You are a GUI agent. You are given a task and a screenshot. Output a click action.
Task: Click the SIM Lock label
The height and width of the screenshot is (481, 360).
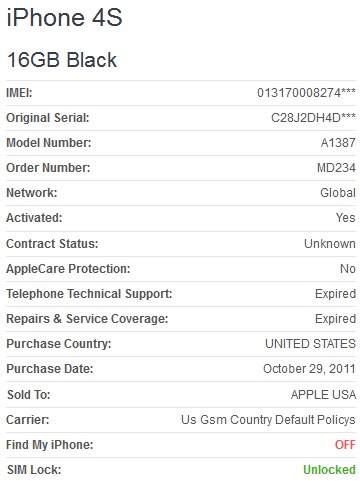click(34, 470)
